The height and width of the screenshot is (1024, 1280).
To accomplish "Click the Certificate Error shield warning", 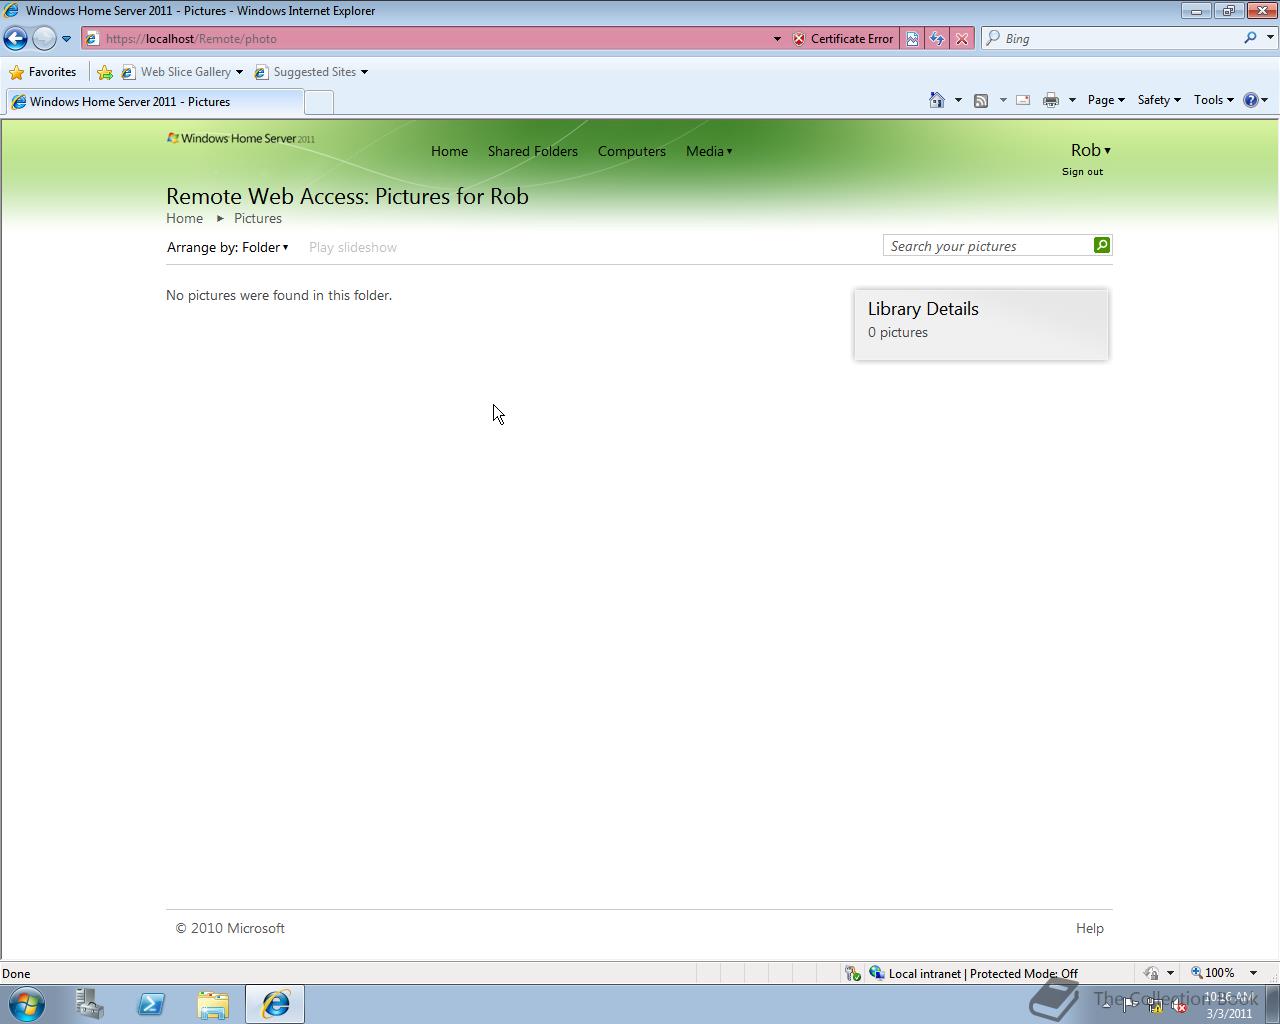I will pos(843,39).
